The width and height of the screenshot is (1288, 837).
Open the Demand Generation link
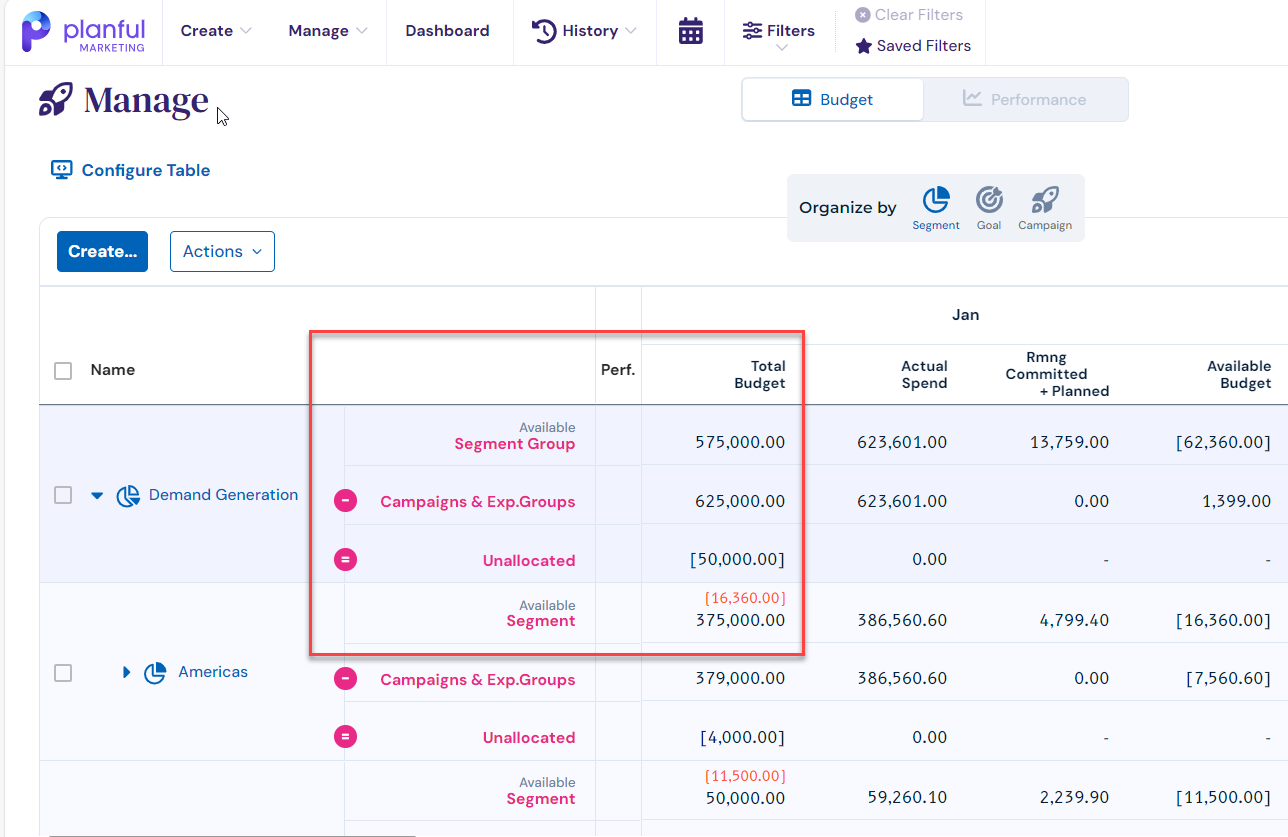223,495
